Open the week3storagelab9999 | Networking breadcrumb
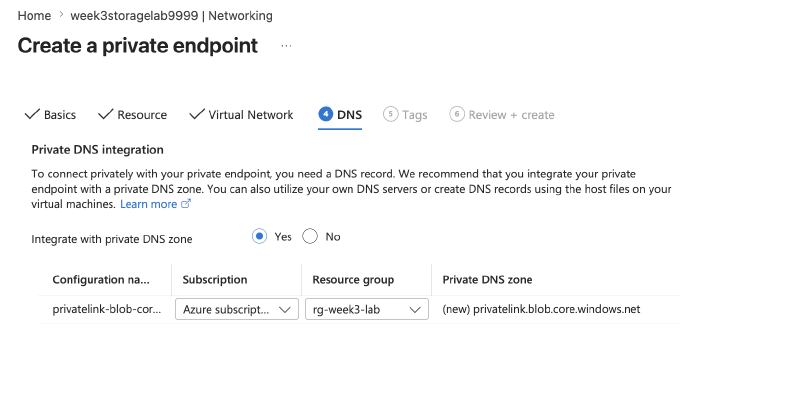Image resolution: width=800 pixels, height=410 pixels. 171,16
